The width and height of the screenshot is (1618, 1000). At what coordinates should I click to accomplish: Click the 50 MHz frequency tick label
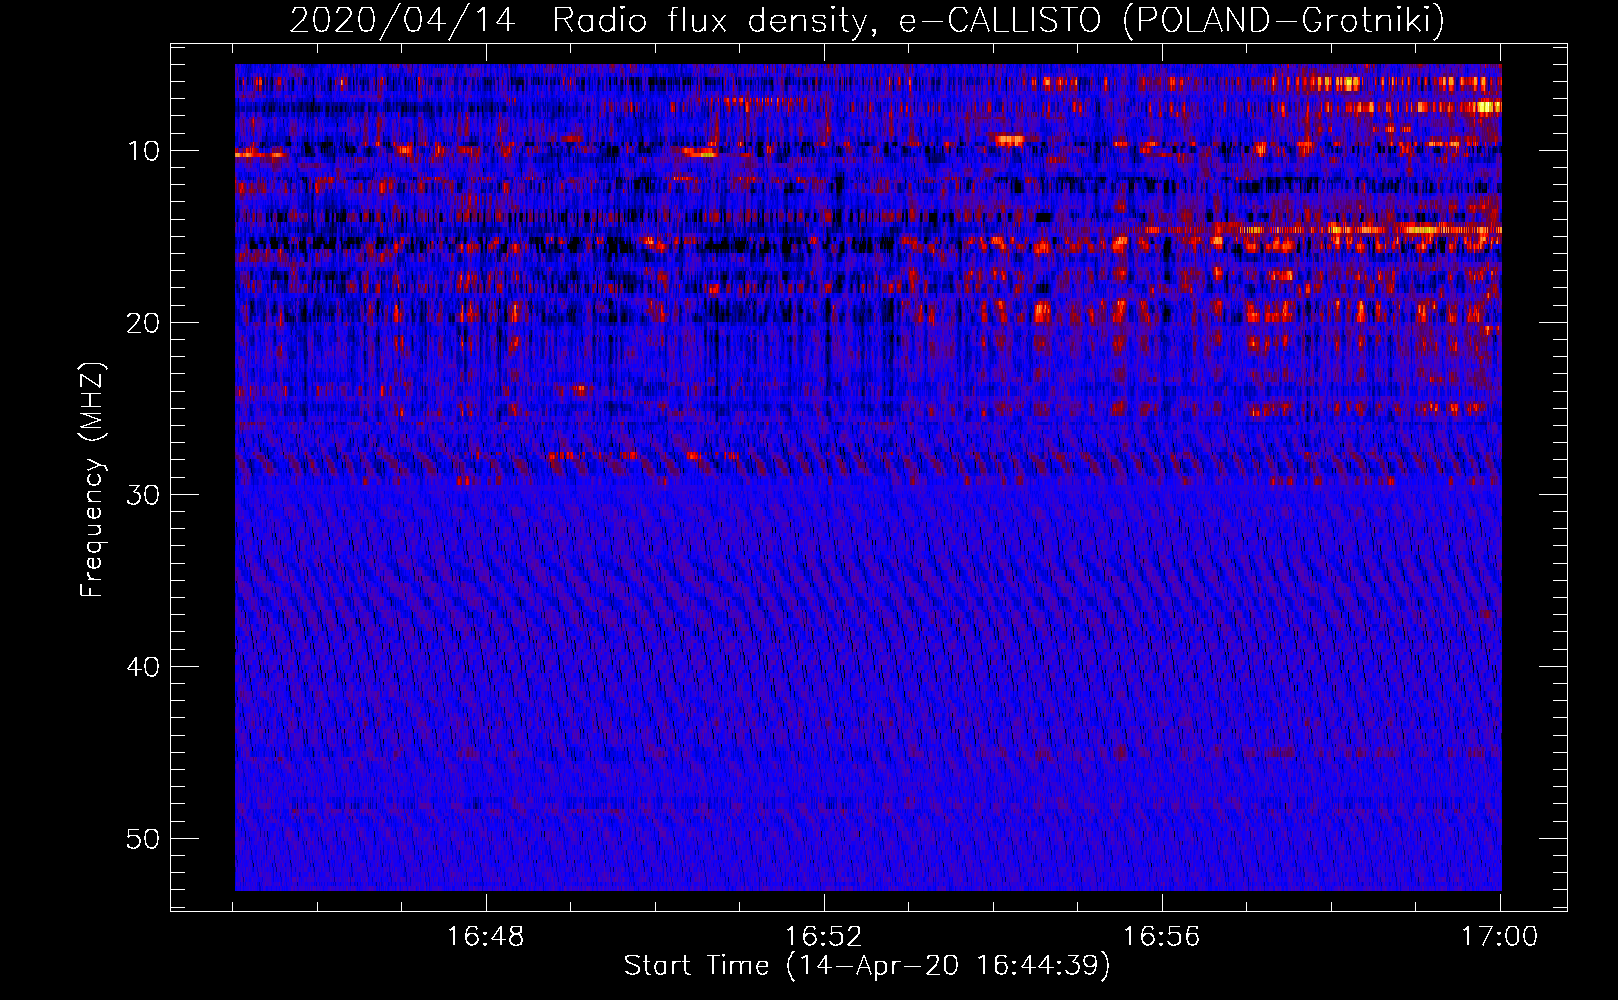coord(143,839)
